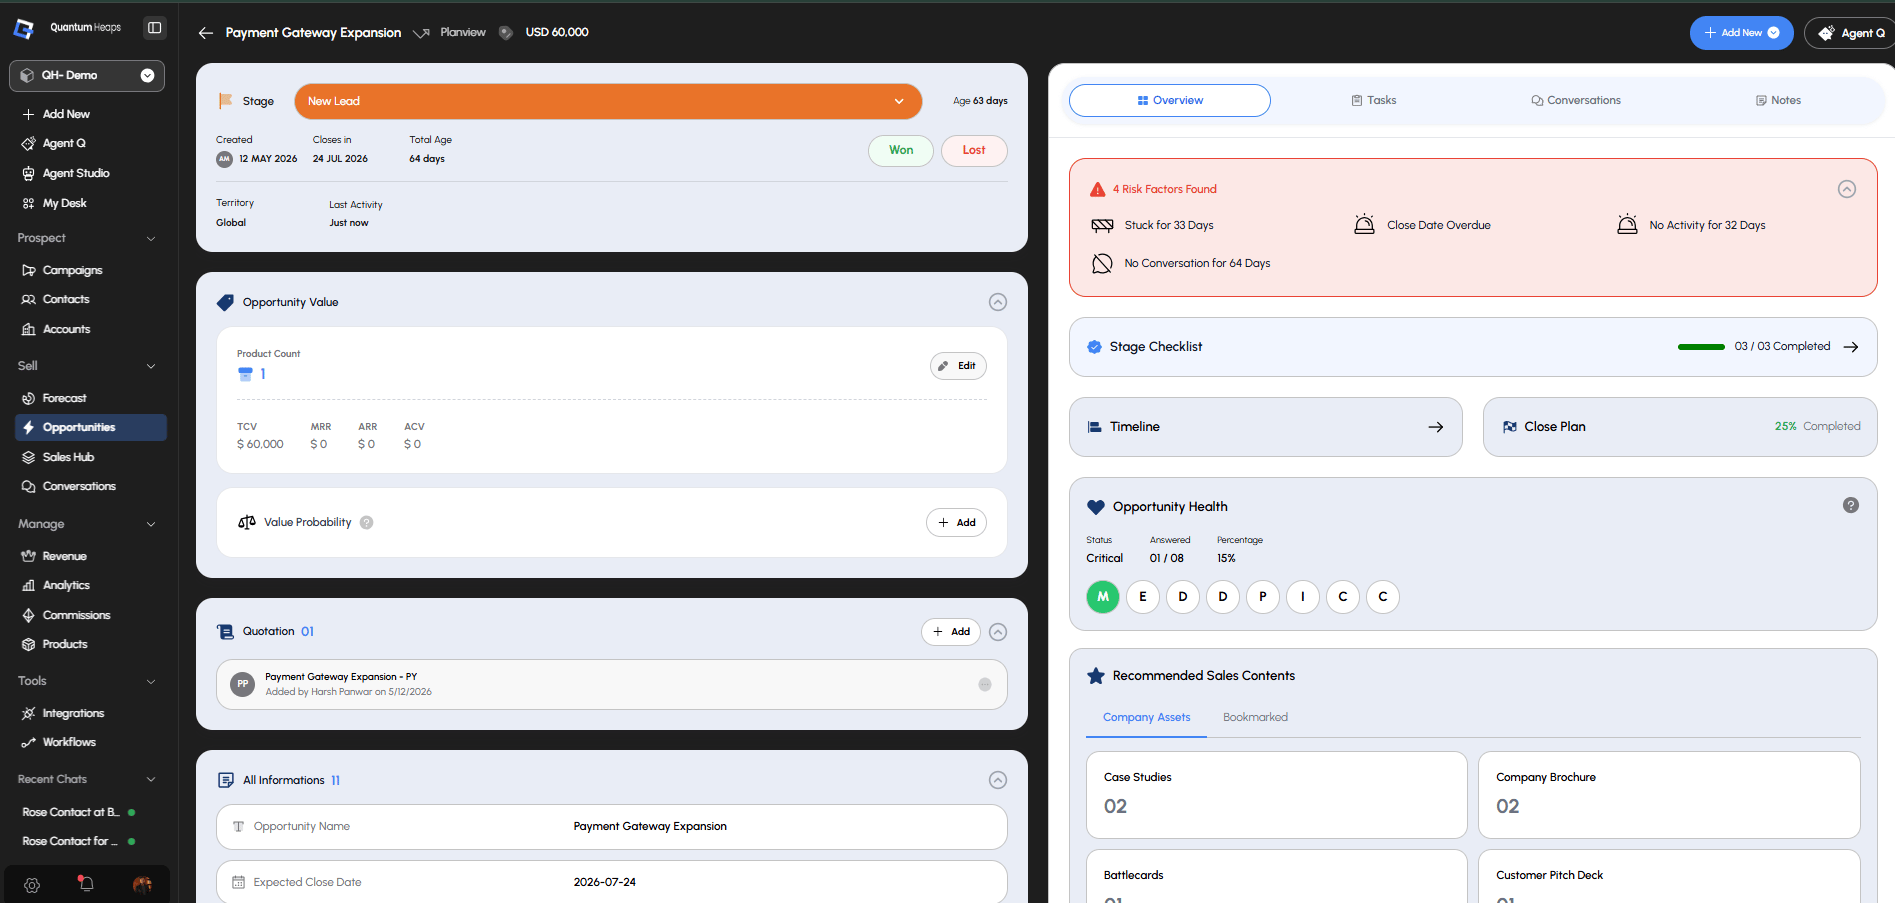
Task: Click the Expected Close Date field
Action: pos(612,882)
